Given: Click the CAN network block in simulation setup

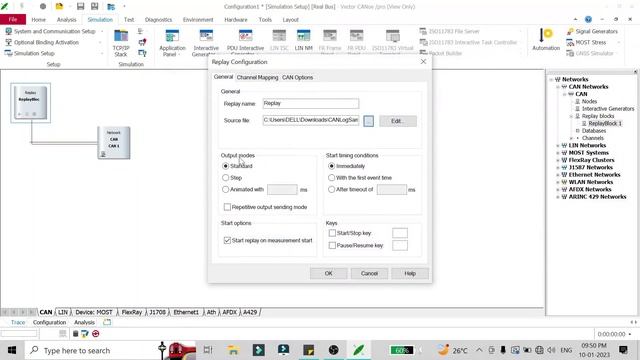Looking at the screenshot, I should click(114, 142).
